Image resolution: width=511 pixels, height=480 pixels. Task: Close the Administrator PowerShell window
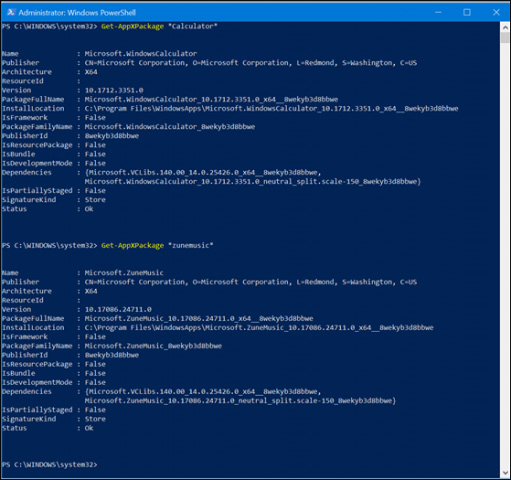(x=496, y=12)
